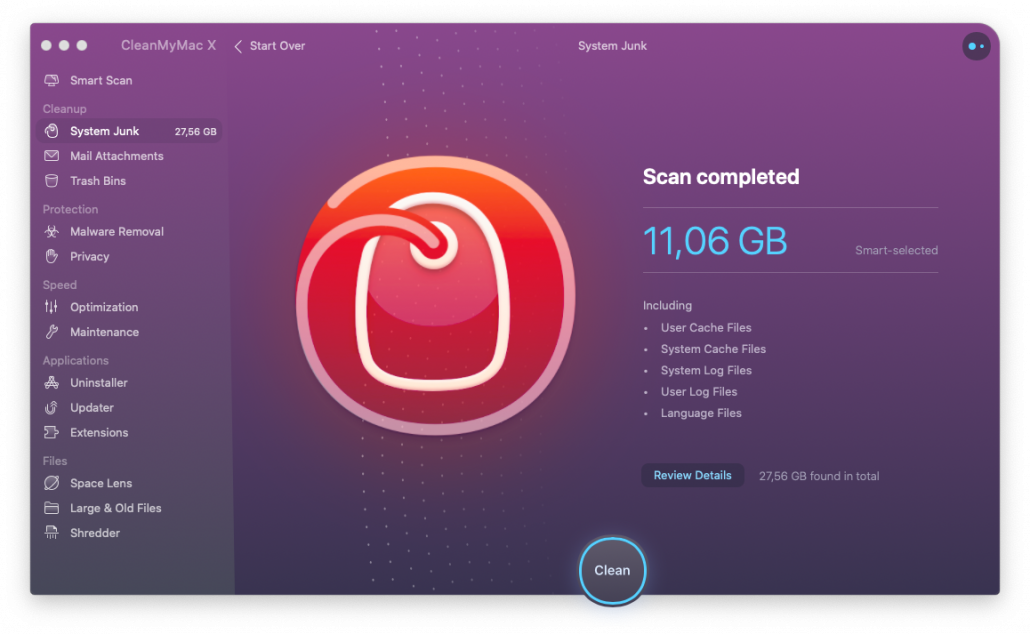Go back using Start Over chevron
This screenshot has height=634, width=1030.
tap(238, 46)
